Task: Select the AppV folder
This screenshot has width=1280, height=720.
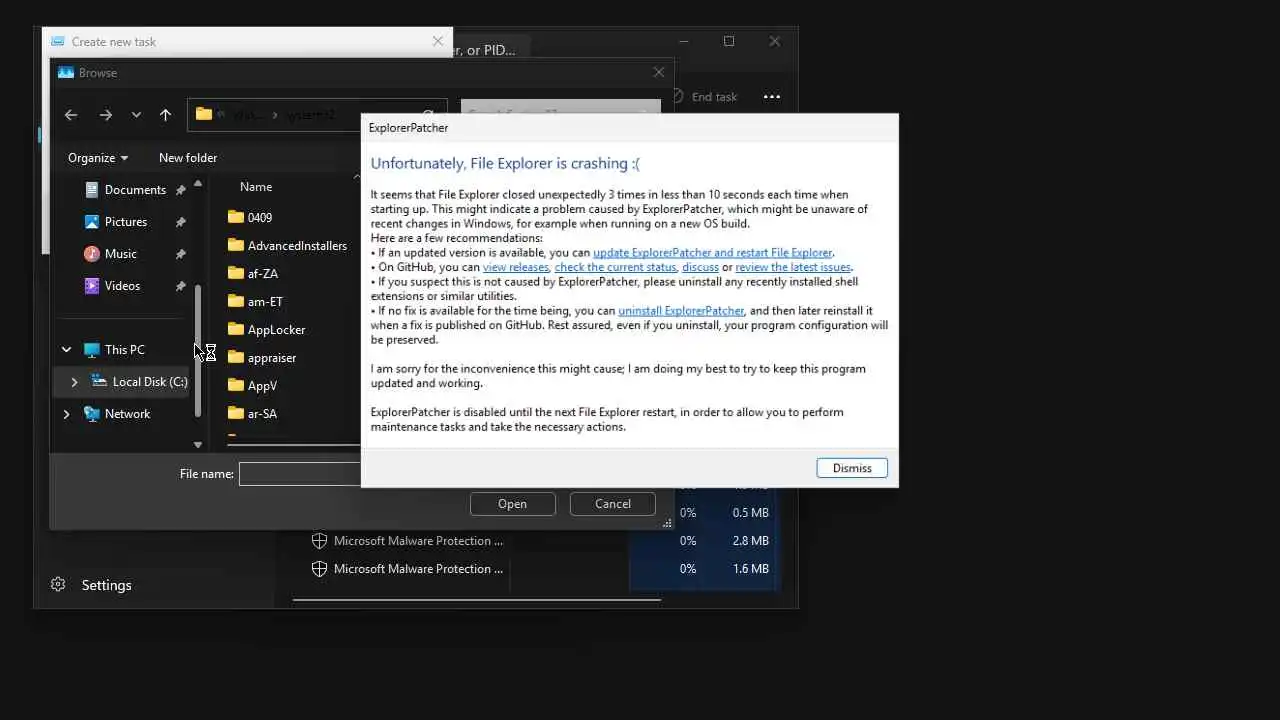Action: [262, 385]
